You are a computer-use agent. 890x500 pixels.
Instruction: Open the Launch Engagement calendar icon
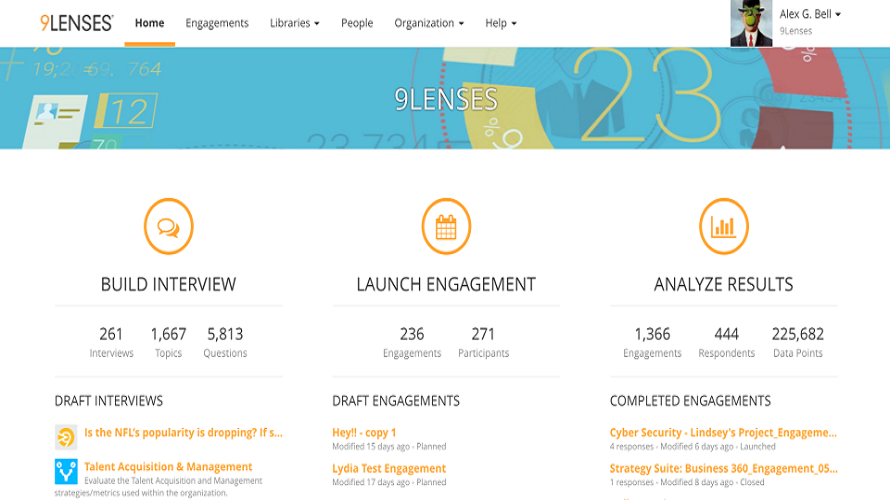coord(446,226)
